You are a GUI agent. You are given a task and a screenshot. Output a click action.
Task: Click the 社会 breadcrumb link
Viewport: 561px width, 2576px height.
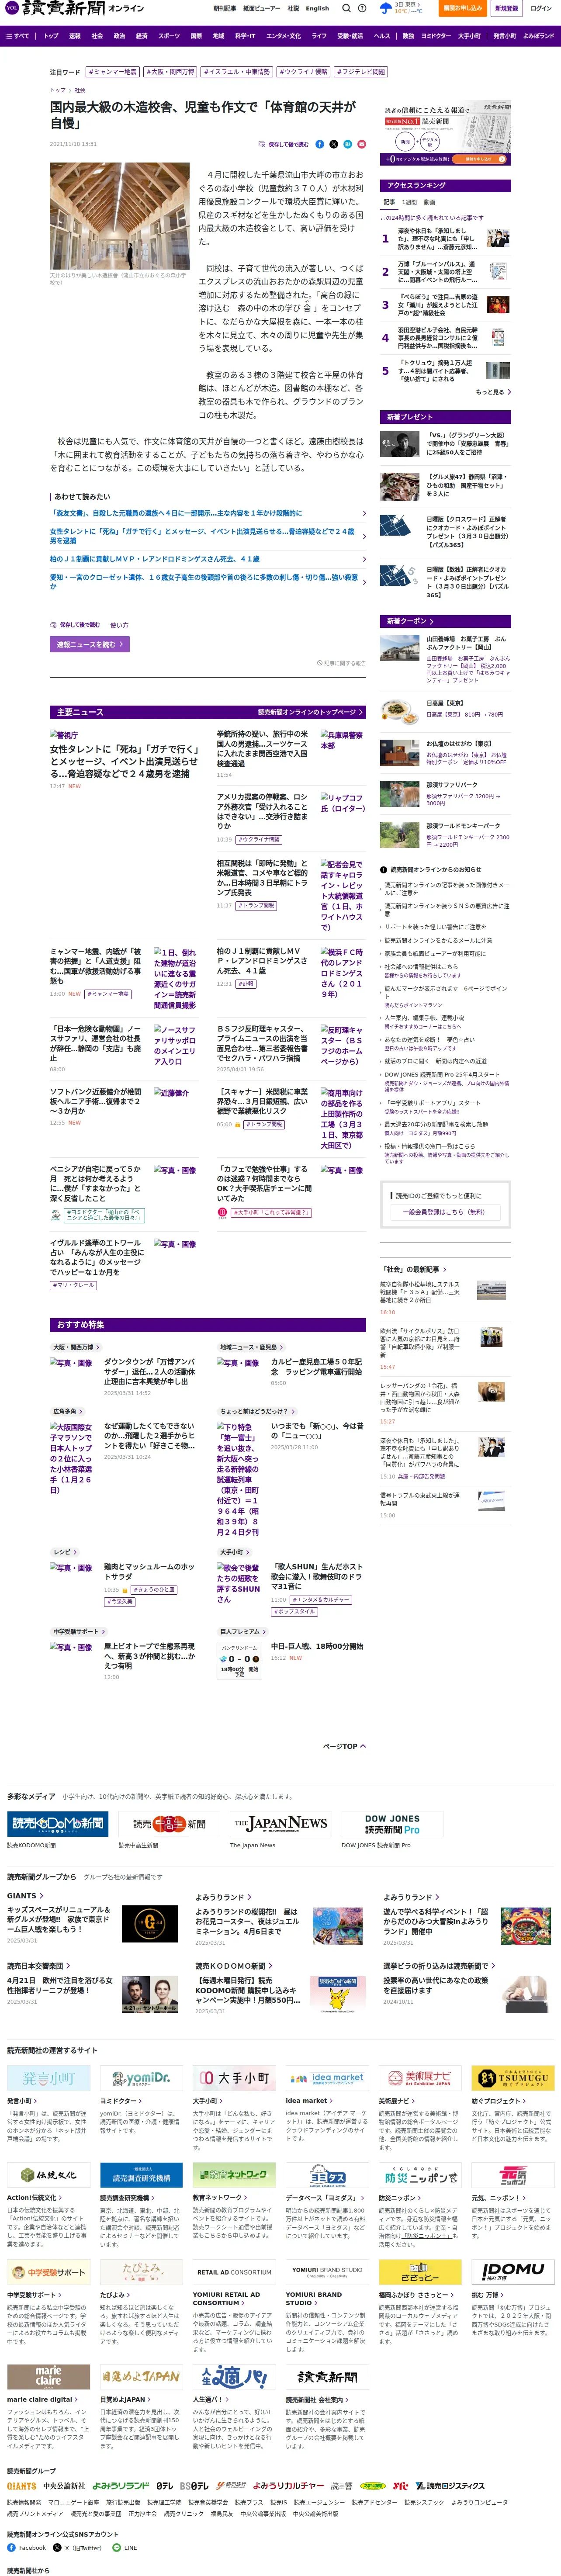pos(80,90)
